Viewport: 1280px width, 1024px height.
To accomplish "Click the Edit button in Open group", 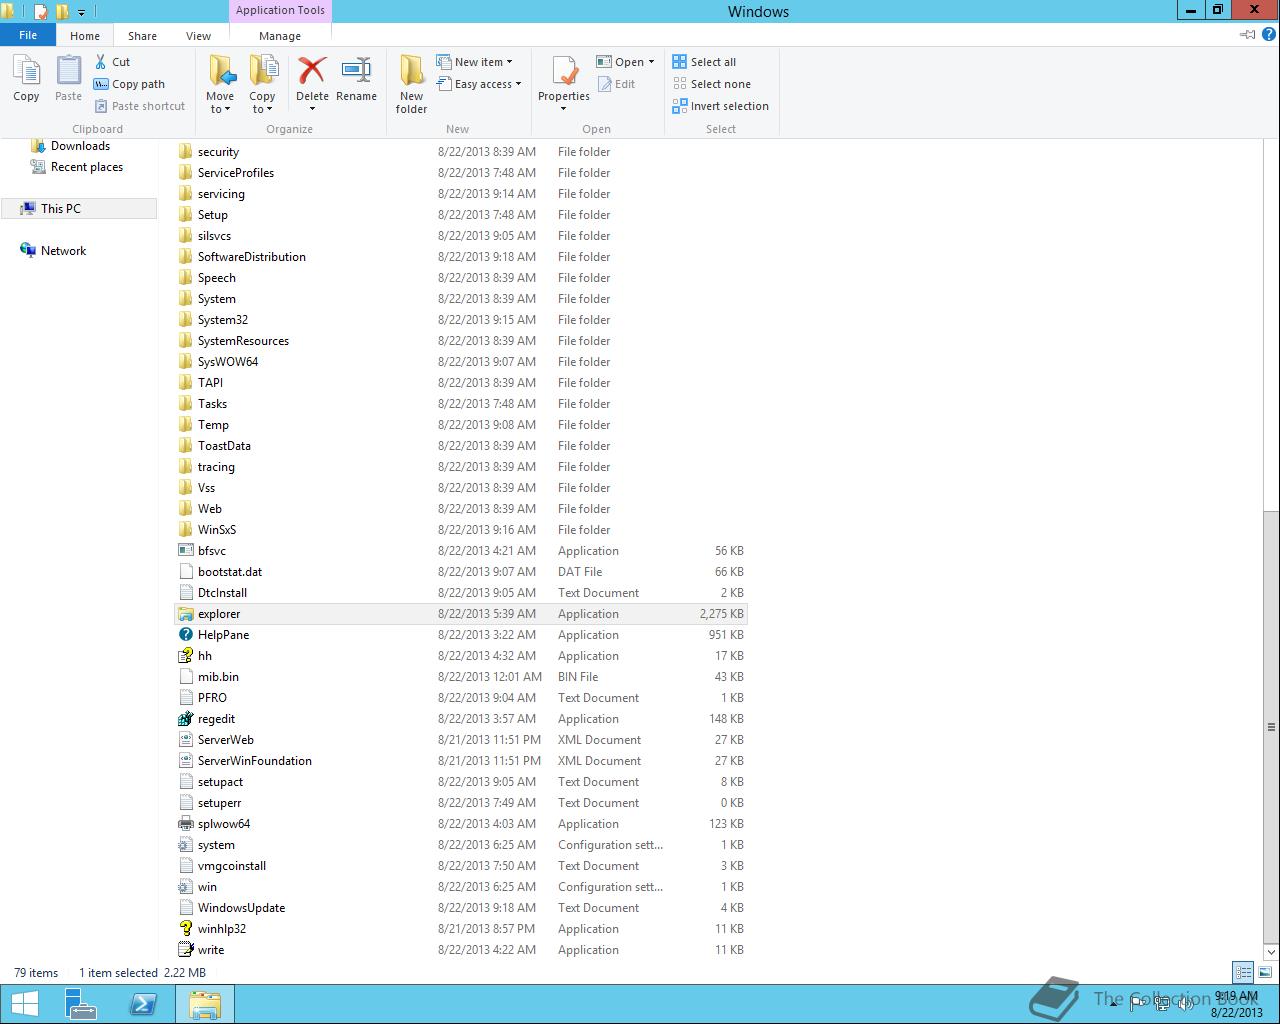I will (616, 84).
